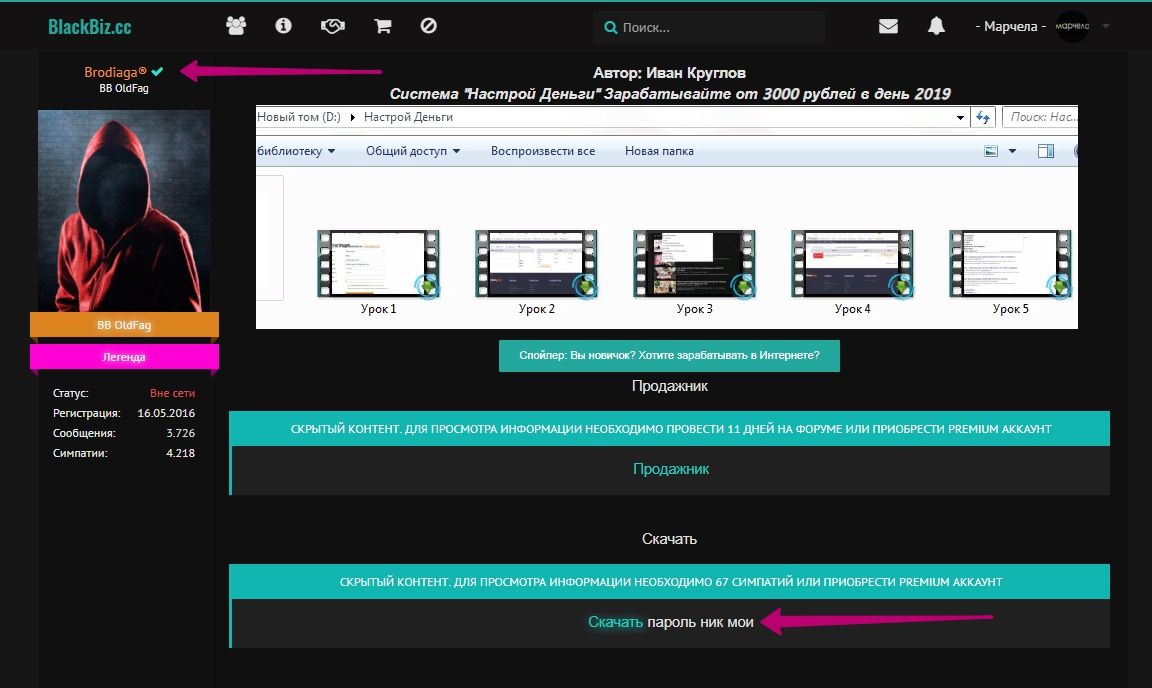Click the info circle icon in navbar
1152x688 pixels.
pos(284,27)
